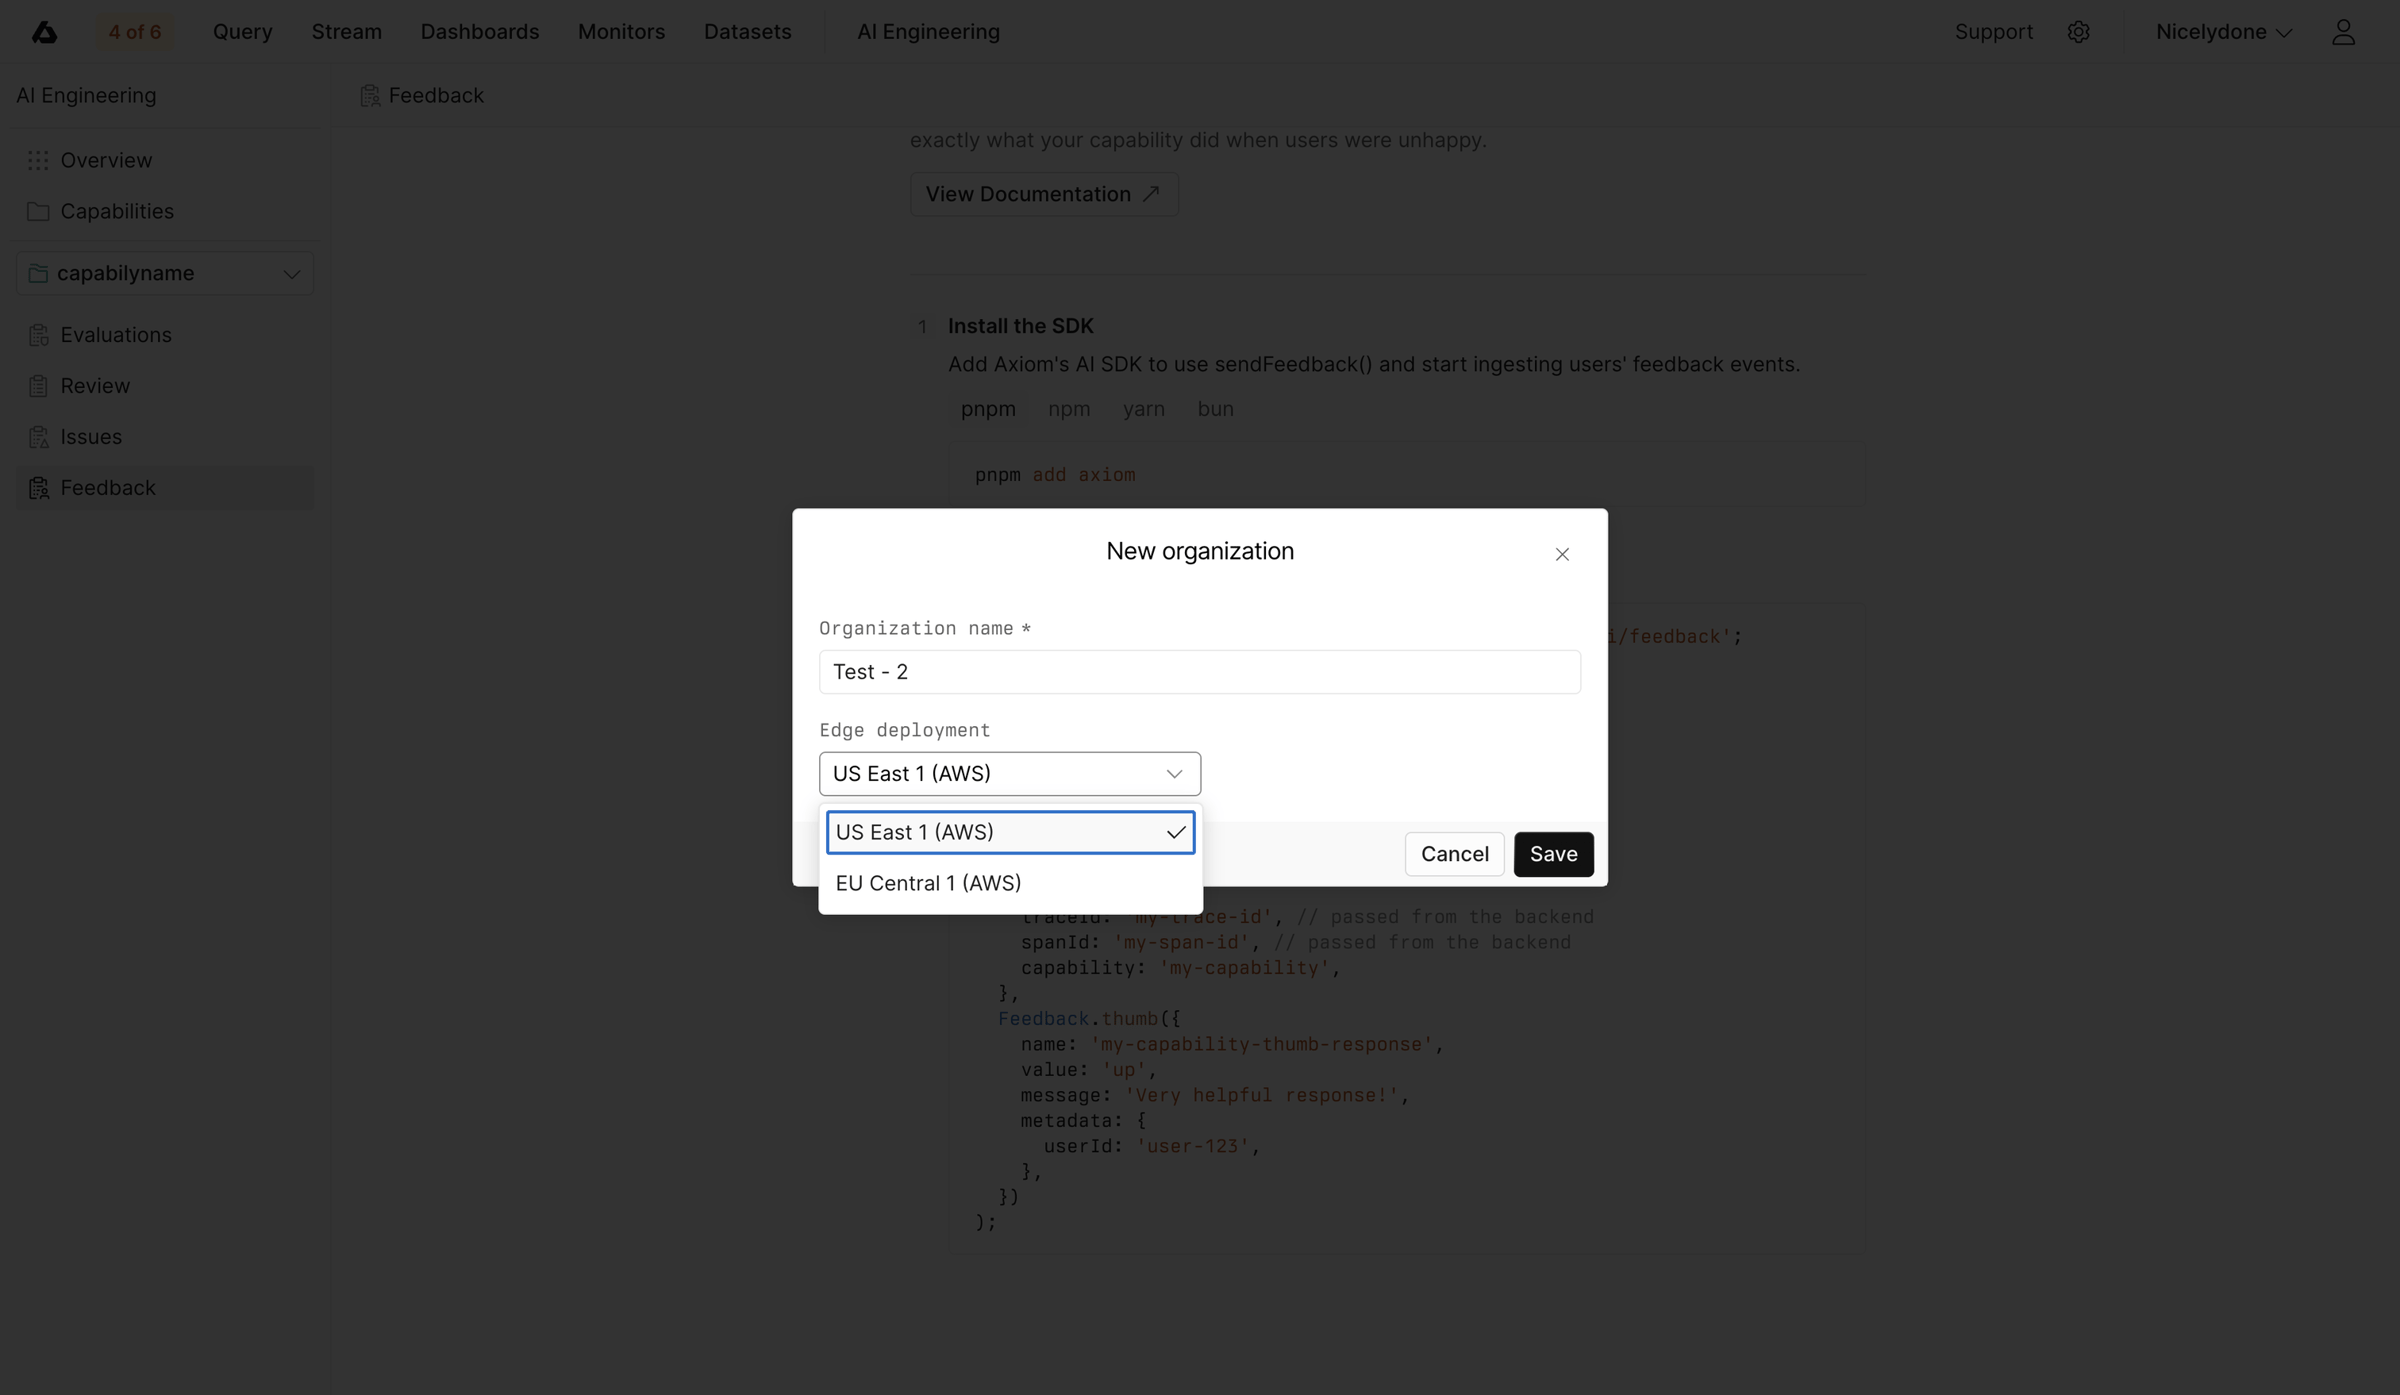2400x1395 pixels.
Task: Select EU Central 1 (AWS) option
Action: point(1010,883)
